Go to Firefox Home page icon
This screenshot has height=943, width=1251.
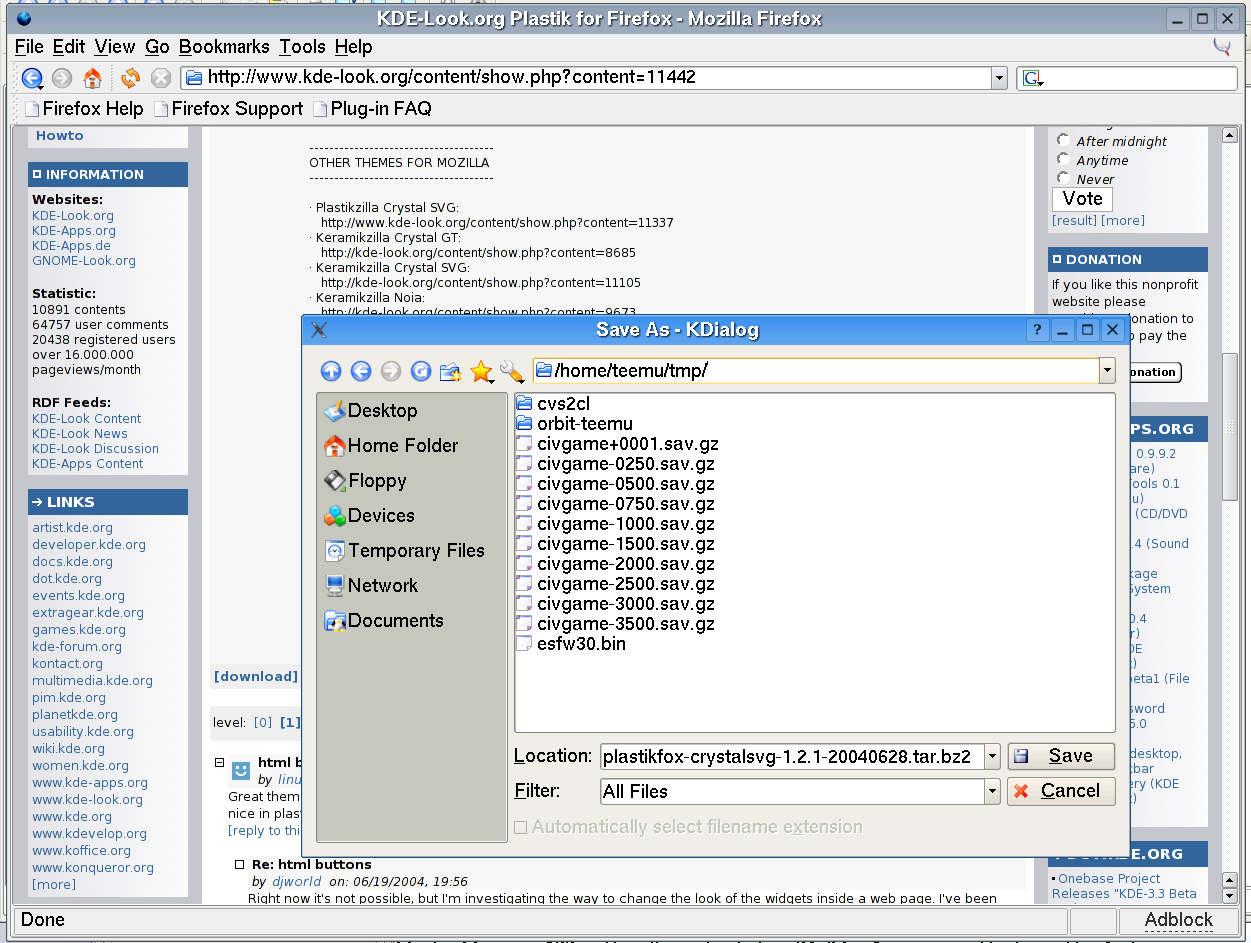[93, 78]
